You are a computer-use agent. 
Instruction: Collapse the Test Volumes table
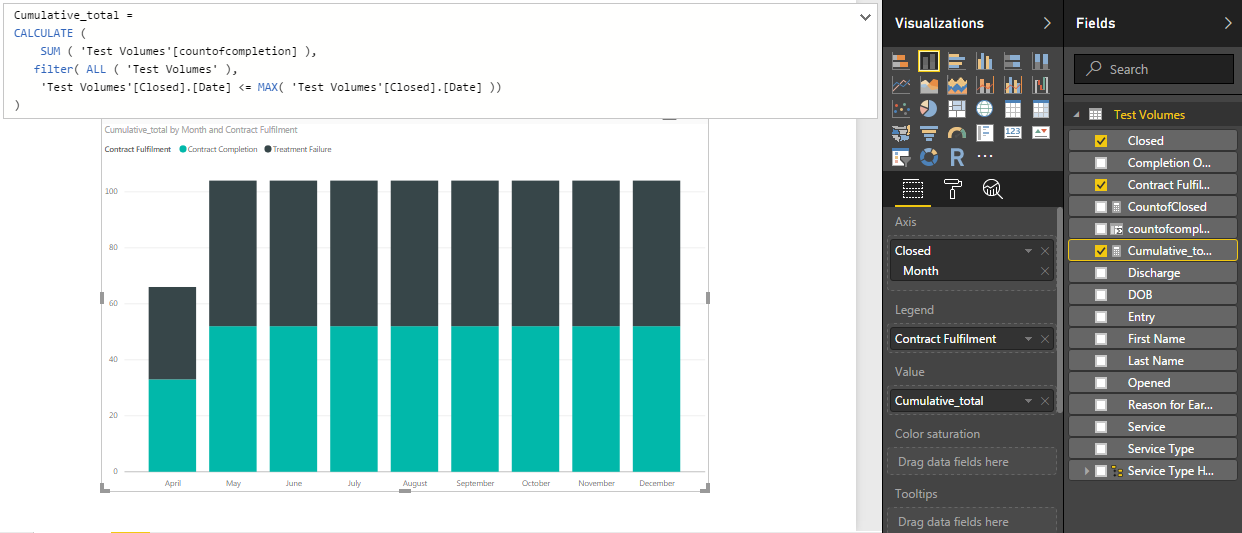(1077, 115)
